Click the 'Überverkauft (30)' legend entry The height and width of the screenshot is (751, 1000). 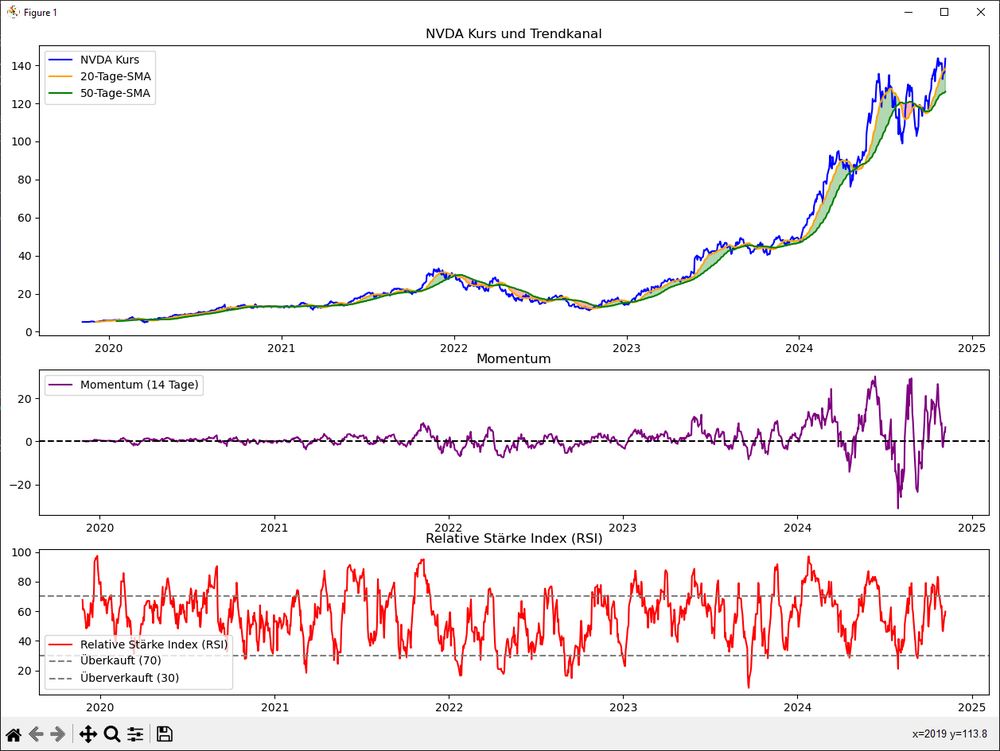click(x=129, y=678)
